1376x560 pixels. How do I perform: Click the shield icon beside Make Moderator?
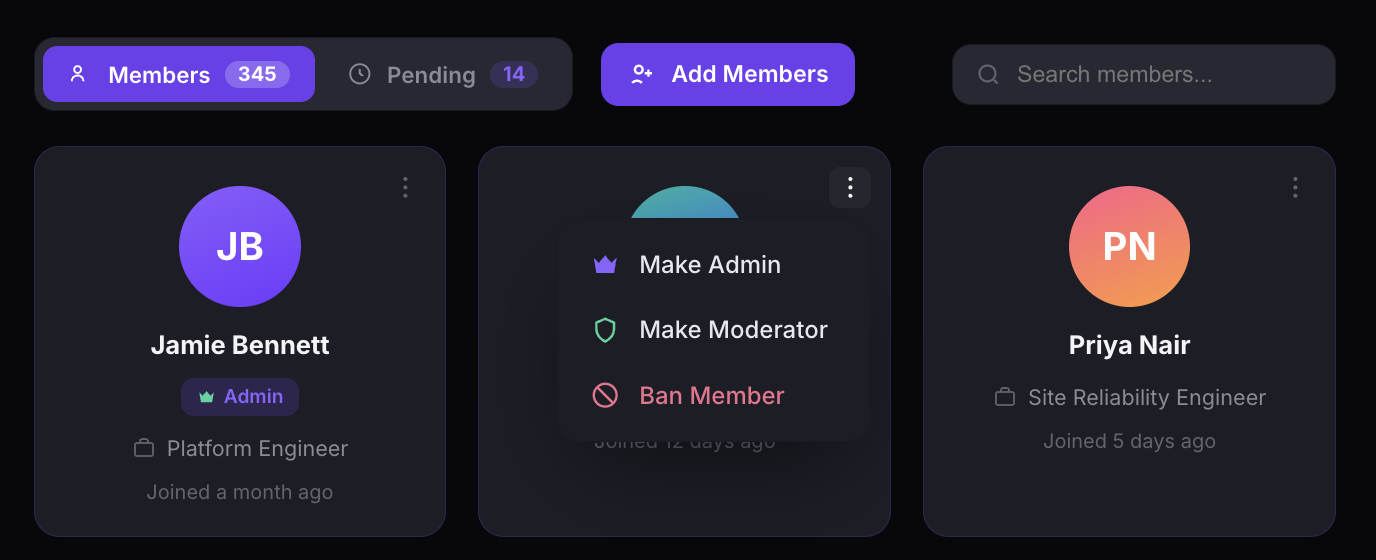[x=605, y=330]
